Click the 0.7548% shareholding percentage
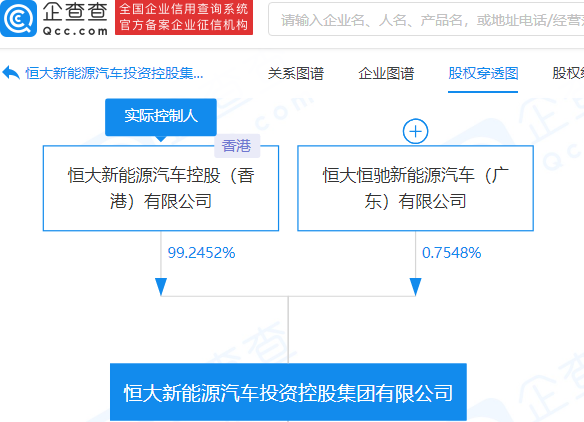Screen dimensions: 584x422 [451, 253]
